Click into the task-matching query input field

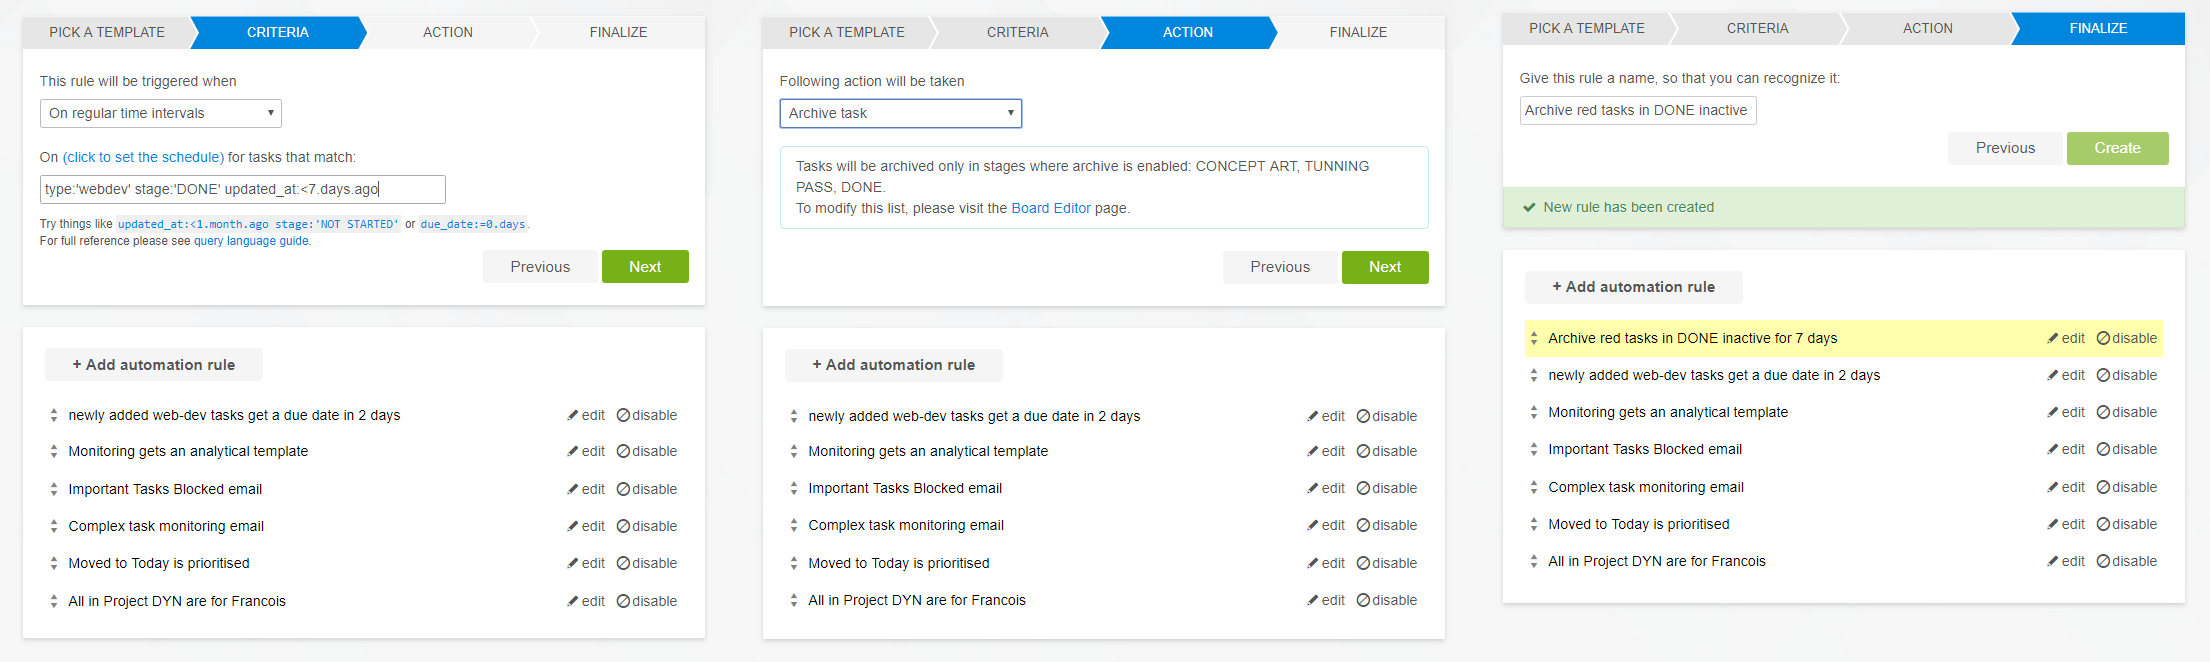(242, 190)
